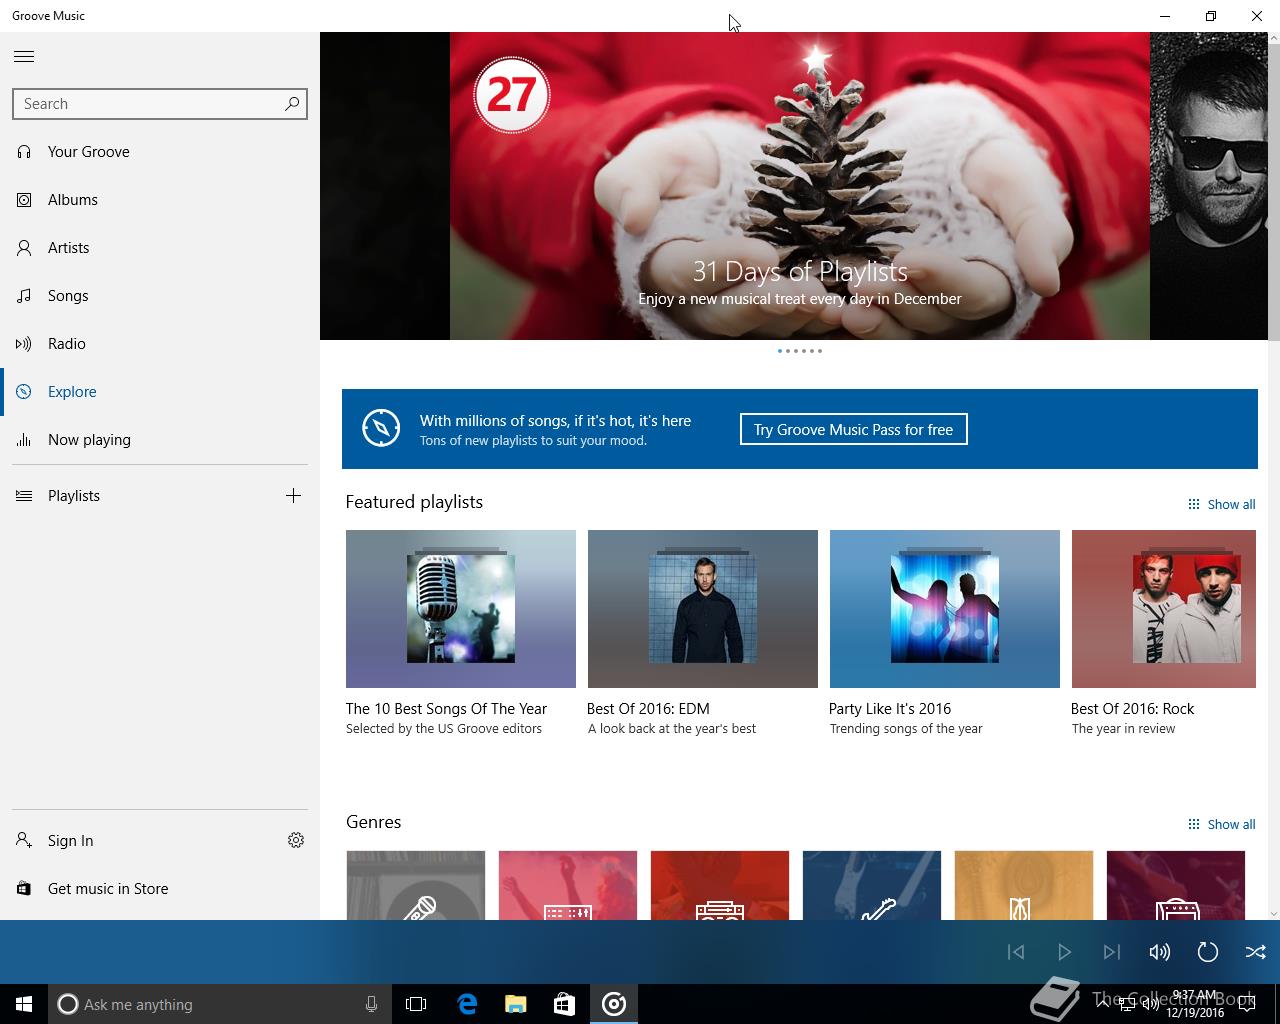Click the Previous track button
Viewport: 1280px width, 1024px height.
click(x=1016, y=952)
